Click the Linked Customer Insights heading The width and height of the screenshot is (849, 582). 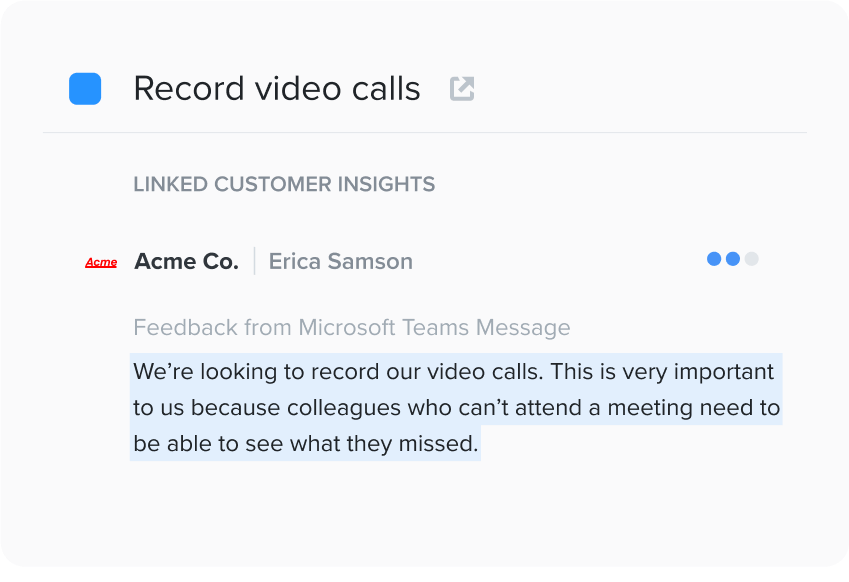[284, 184]
